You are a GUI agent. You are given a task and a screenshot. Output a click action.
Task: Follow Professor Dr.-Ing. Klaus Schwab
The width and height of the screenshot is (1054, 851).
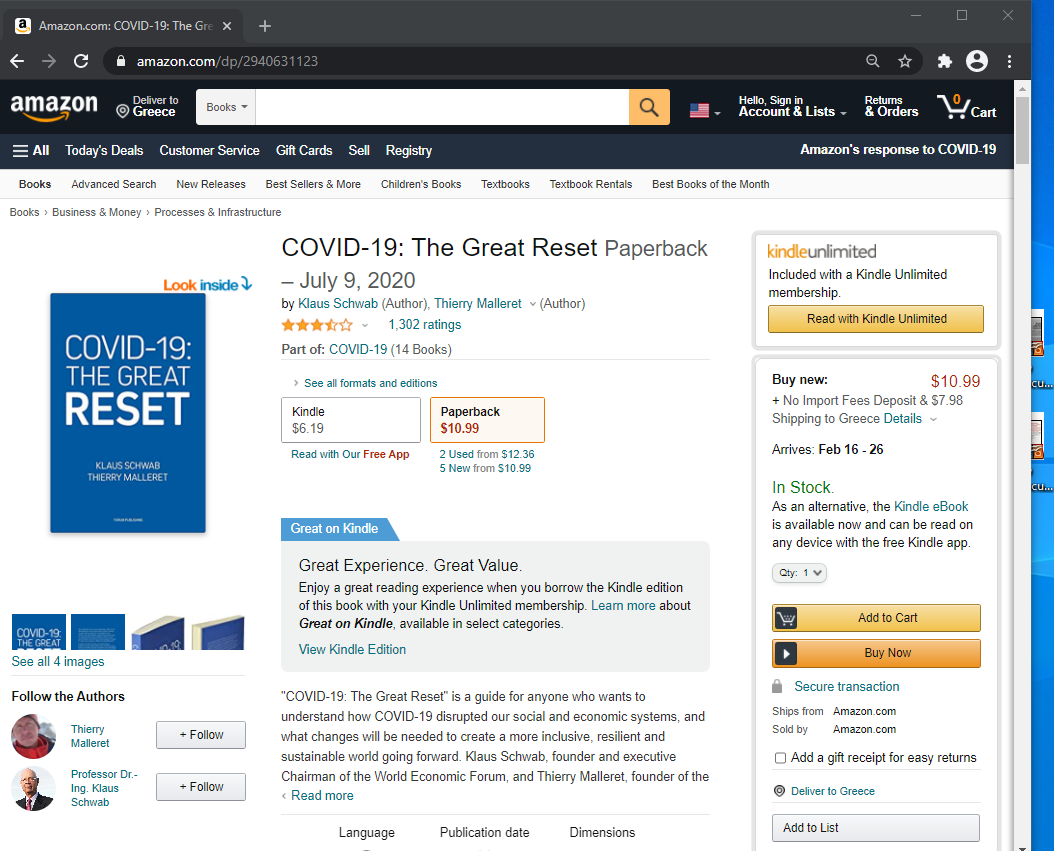pyautogui.click(x=201, y=787)
